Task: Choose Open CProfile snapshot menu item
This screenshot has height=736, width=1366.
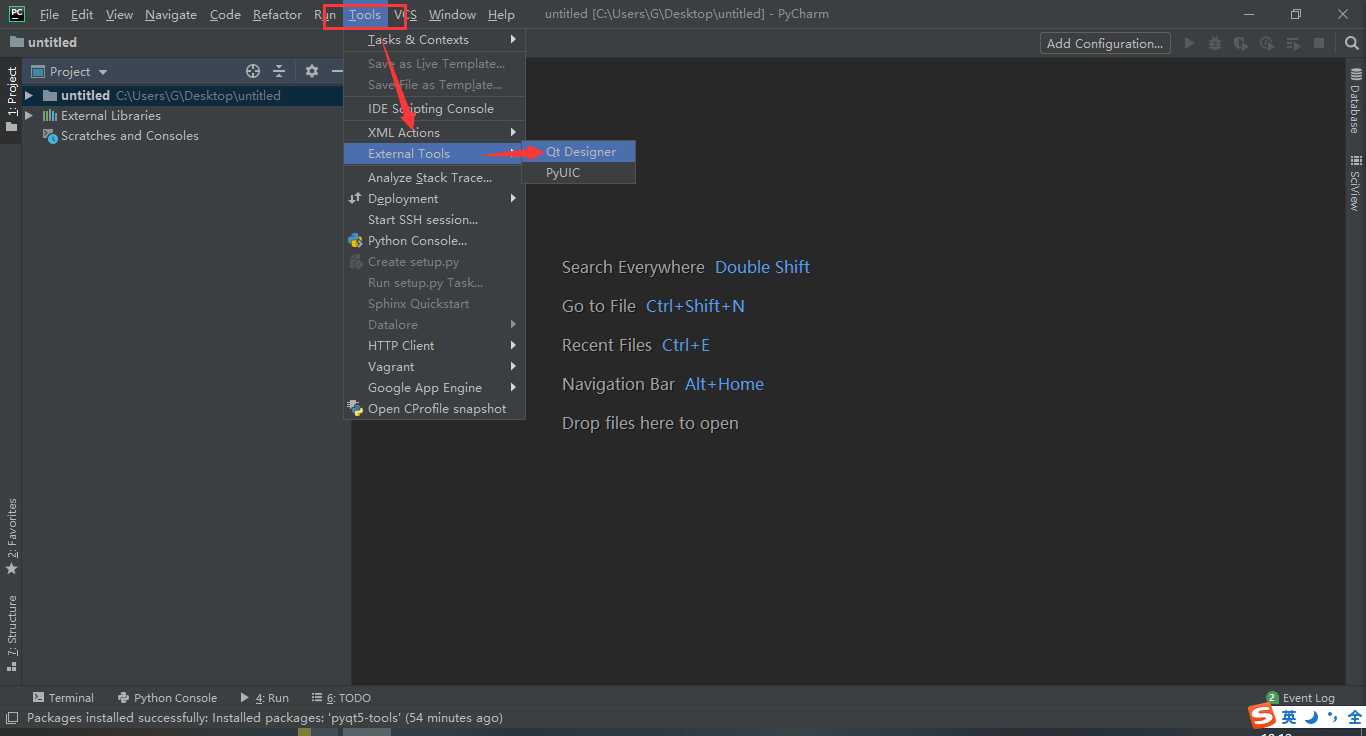Action: tap(434, 409)
